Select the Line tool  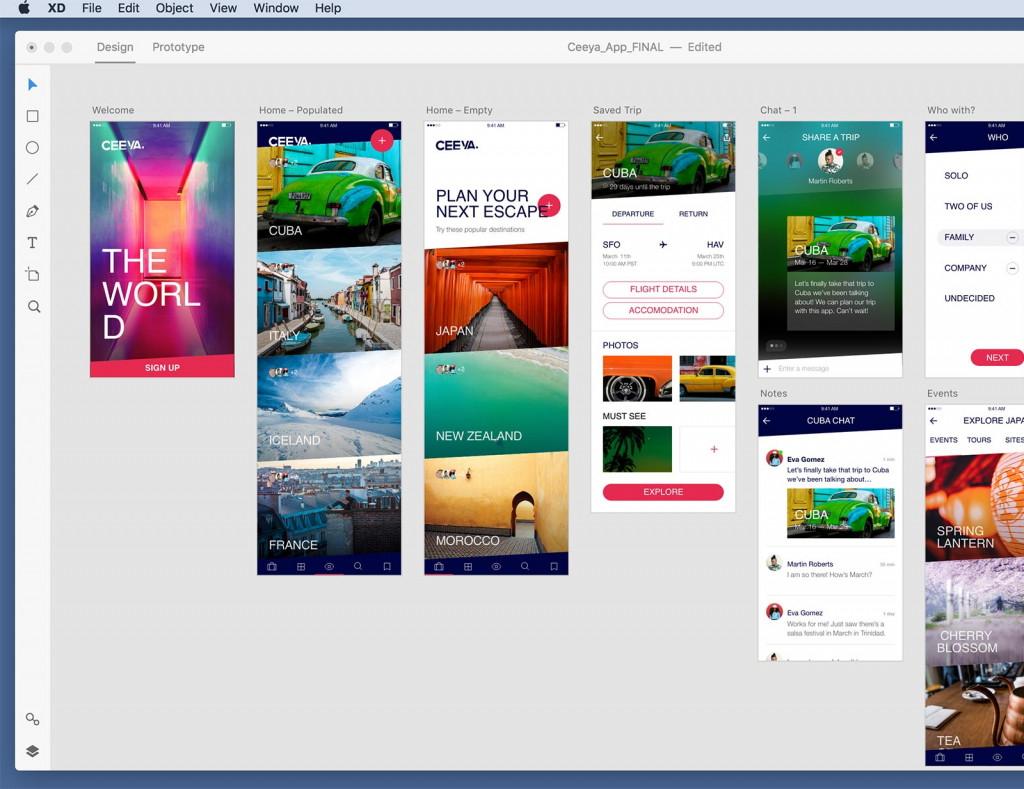(32, 179)
